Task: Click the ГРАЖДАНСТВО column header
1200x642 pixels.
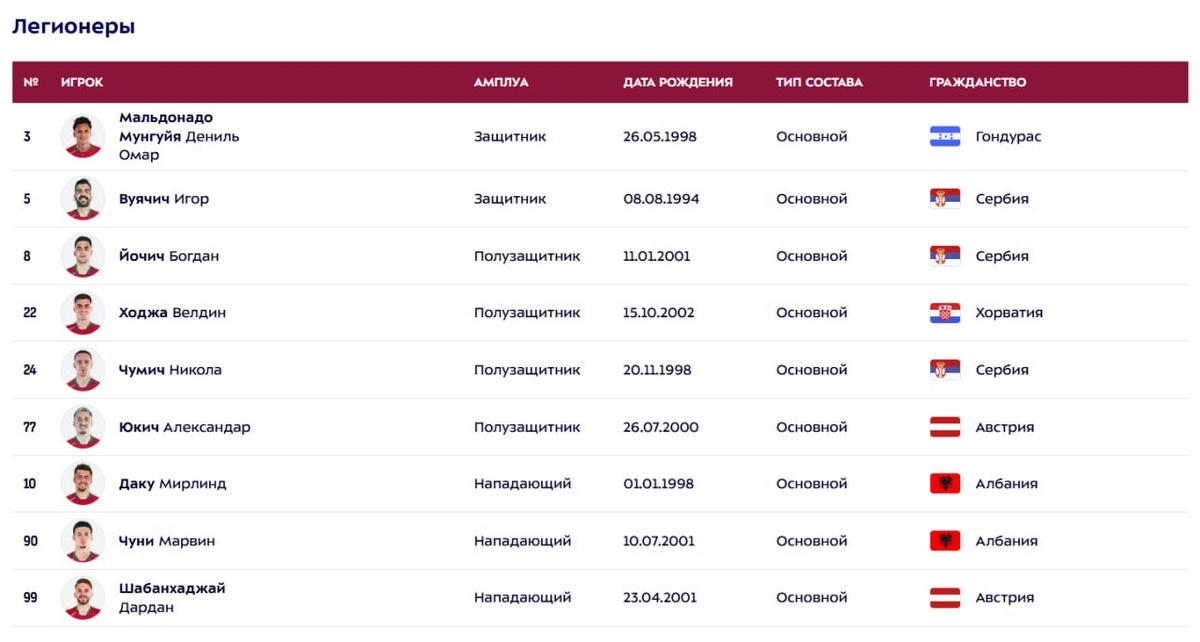Action: [977, 82]
